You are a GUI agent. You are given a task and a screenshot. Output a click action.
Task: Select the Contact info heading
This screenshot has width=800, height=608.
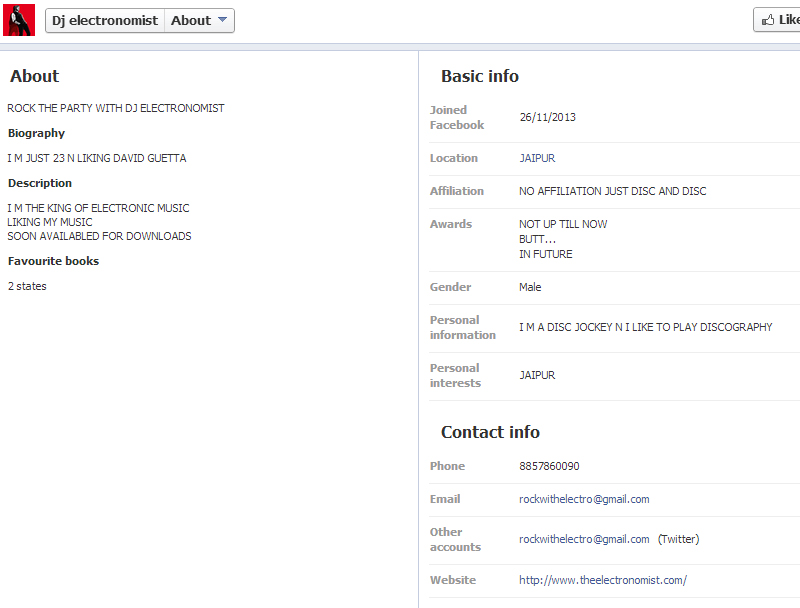[490, 432]
